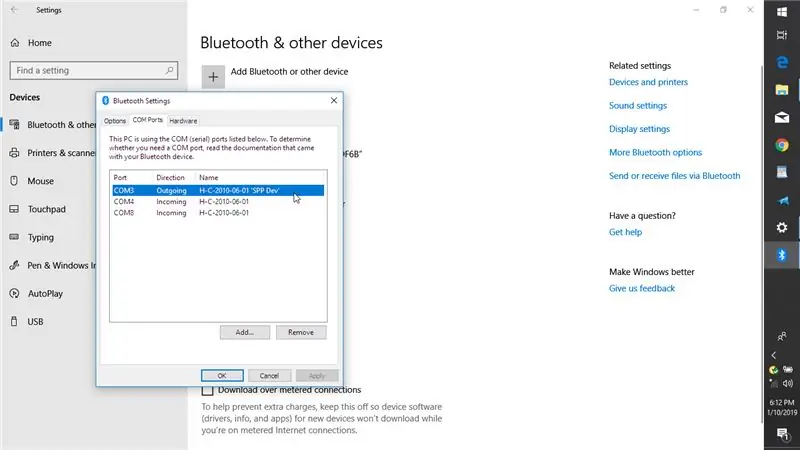
Task: Switch to the Options tab
Action: (x=115, y=121)
